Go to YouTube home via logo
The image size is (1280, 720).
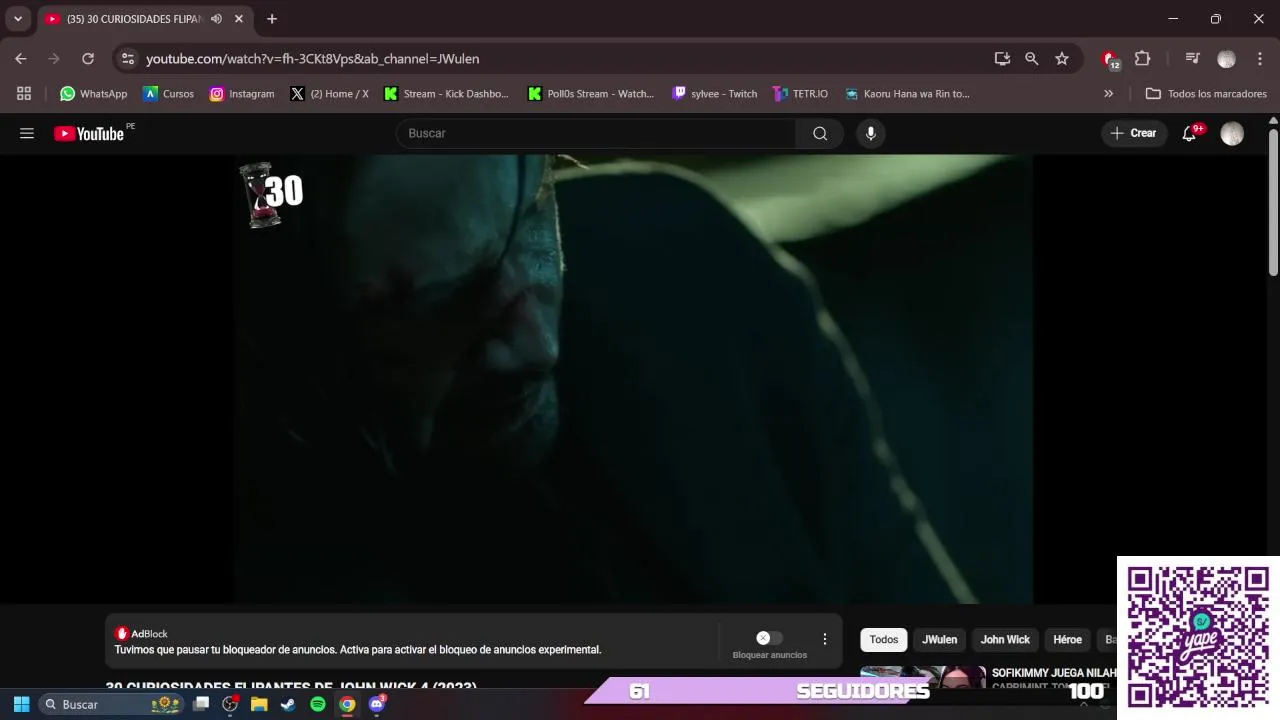pyautogui.click(x=89, y=133)
